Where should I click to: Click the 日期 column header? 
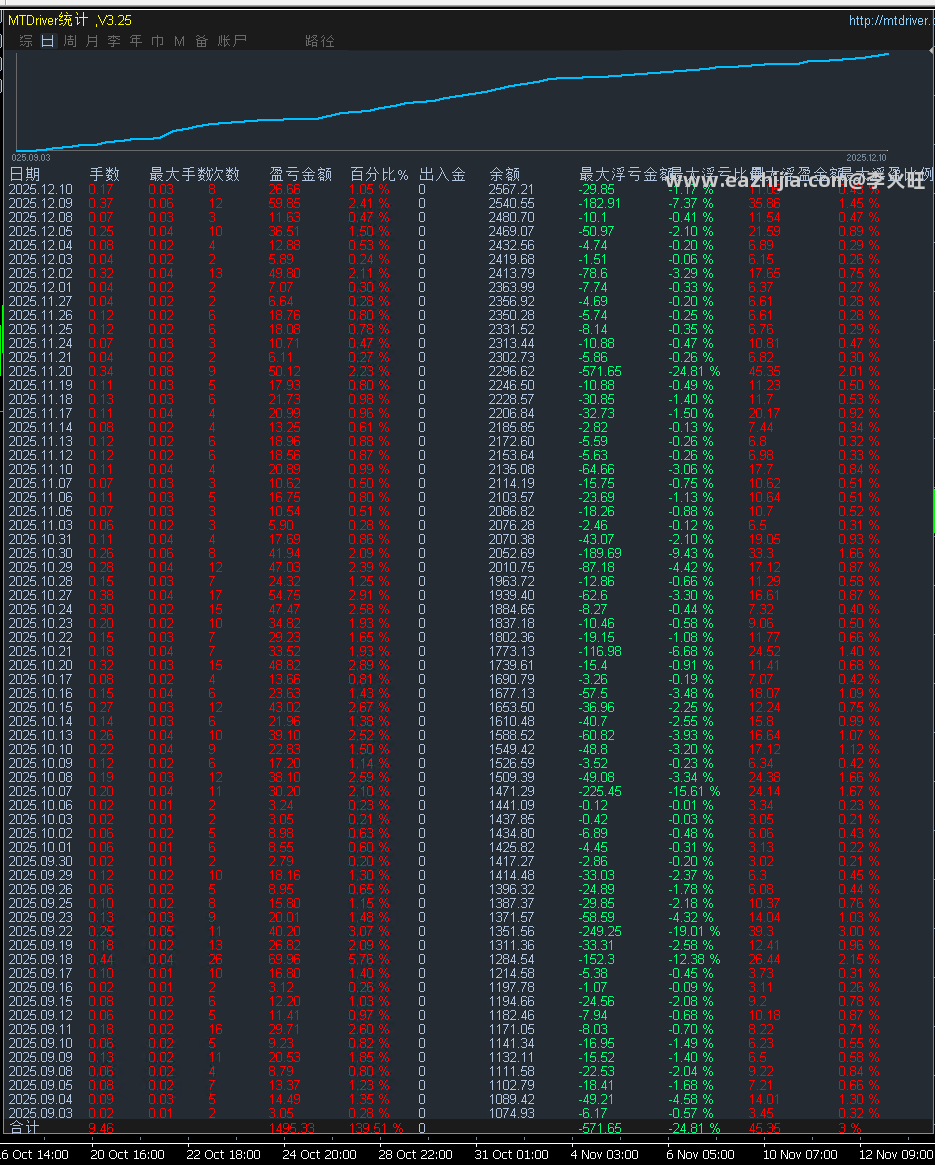pos(25,175)
